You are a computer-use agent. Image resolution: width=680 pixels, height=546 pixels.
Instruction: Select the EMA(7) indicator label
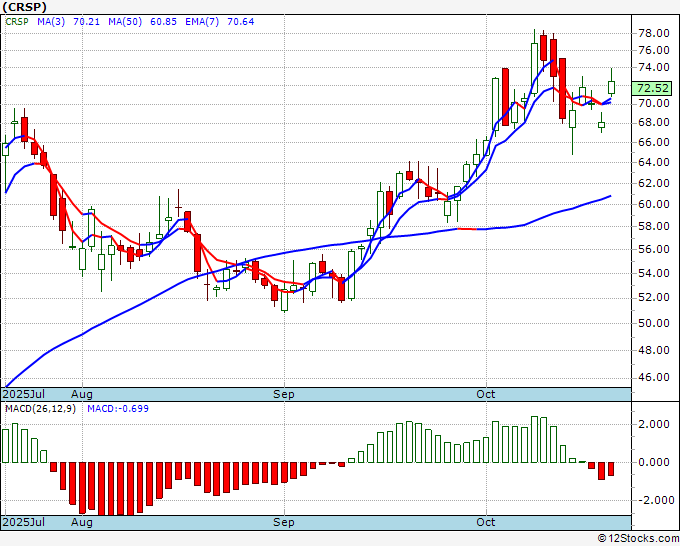[202, 22]
